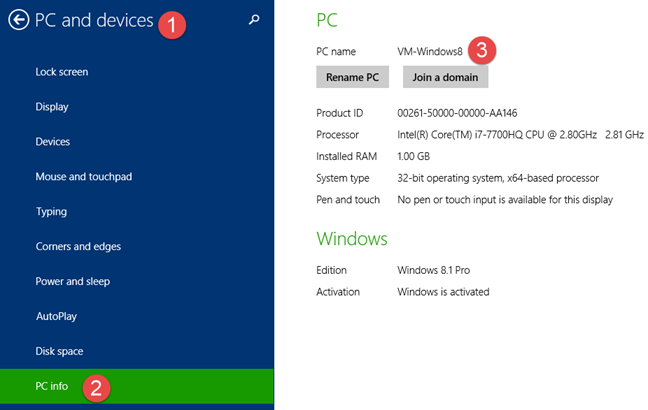648x410 pixels.
Task: Click the Join a domain button
Action: (x=445, y=77)
